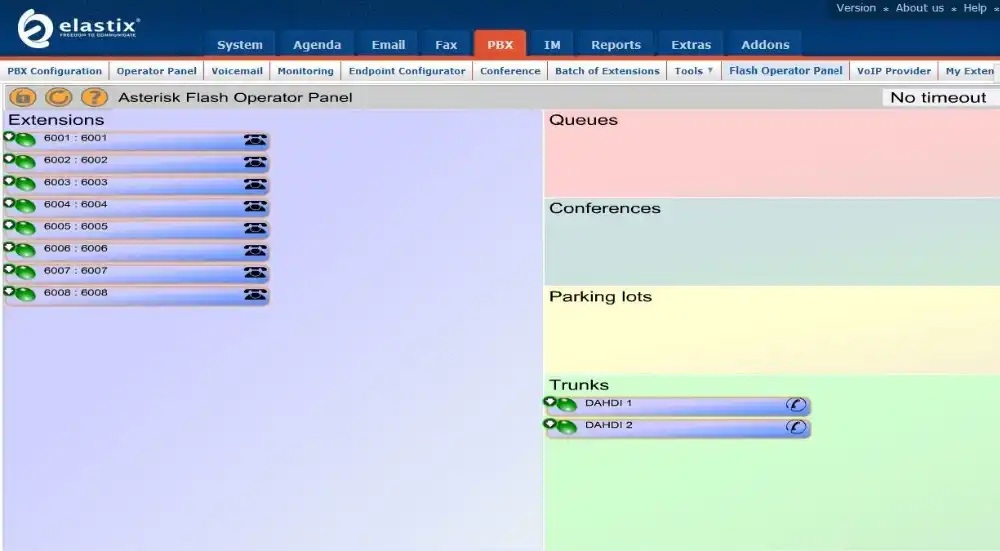Click the green status LED of extension 6005
The width and height of the screenshot is (1000, 551).
26,229
